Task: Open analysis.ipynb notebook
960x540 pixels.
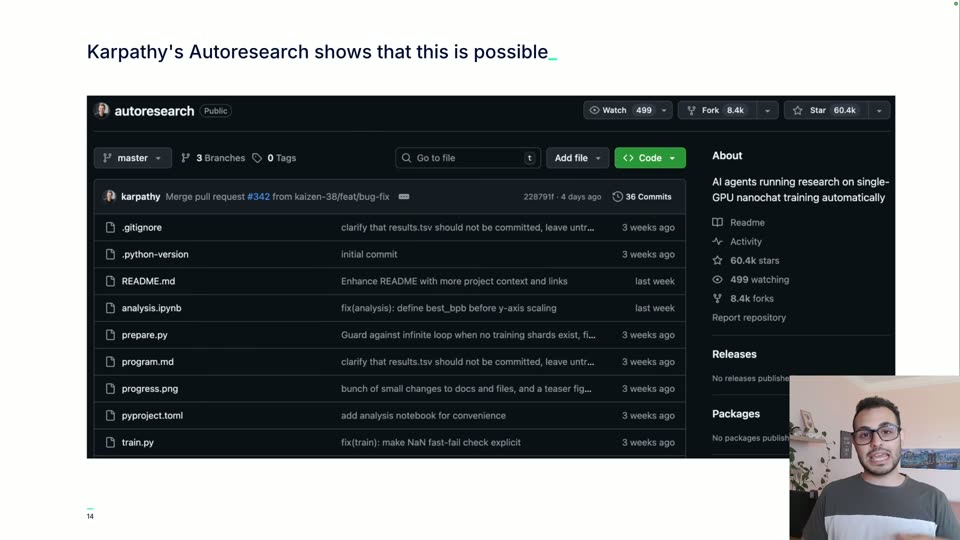Action: [151, 308]
